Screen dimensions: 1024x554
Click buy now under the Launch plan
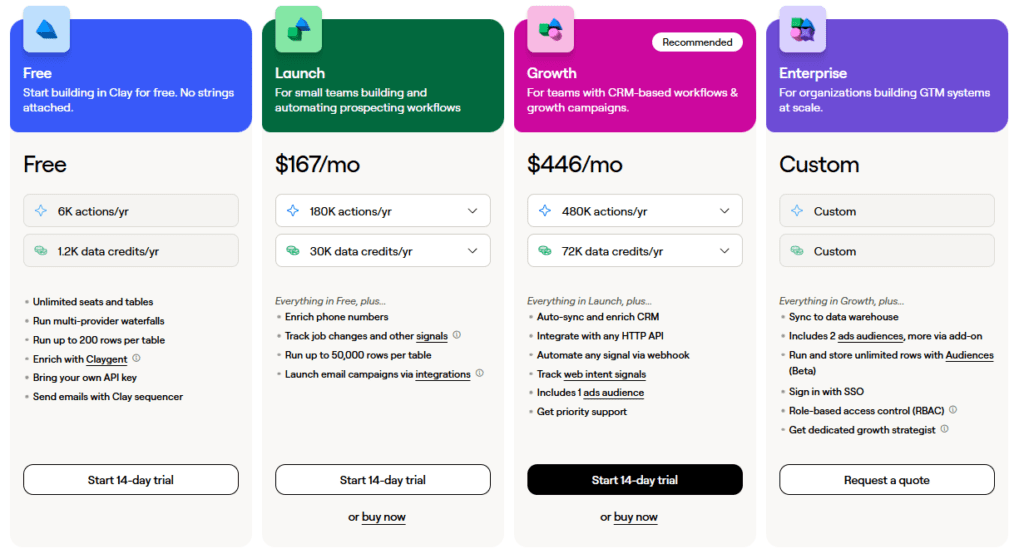(x=384, y=517)
